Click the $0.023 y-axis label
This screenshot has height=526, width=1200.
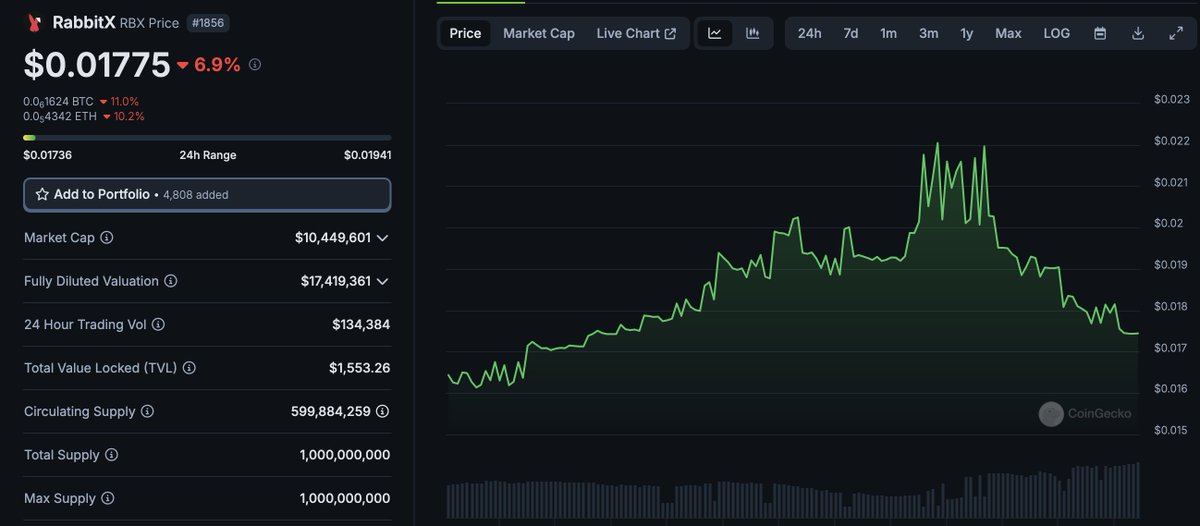pyautogui.click(x=1172, y=99)
